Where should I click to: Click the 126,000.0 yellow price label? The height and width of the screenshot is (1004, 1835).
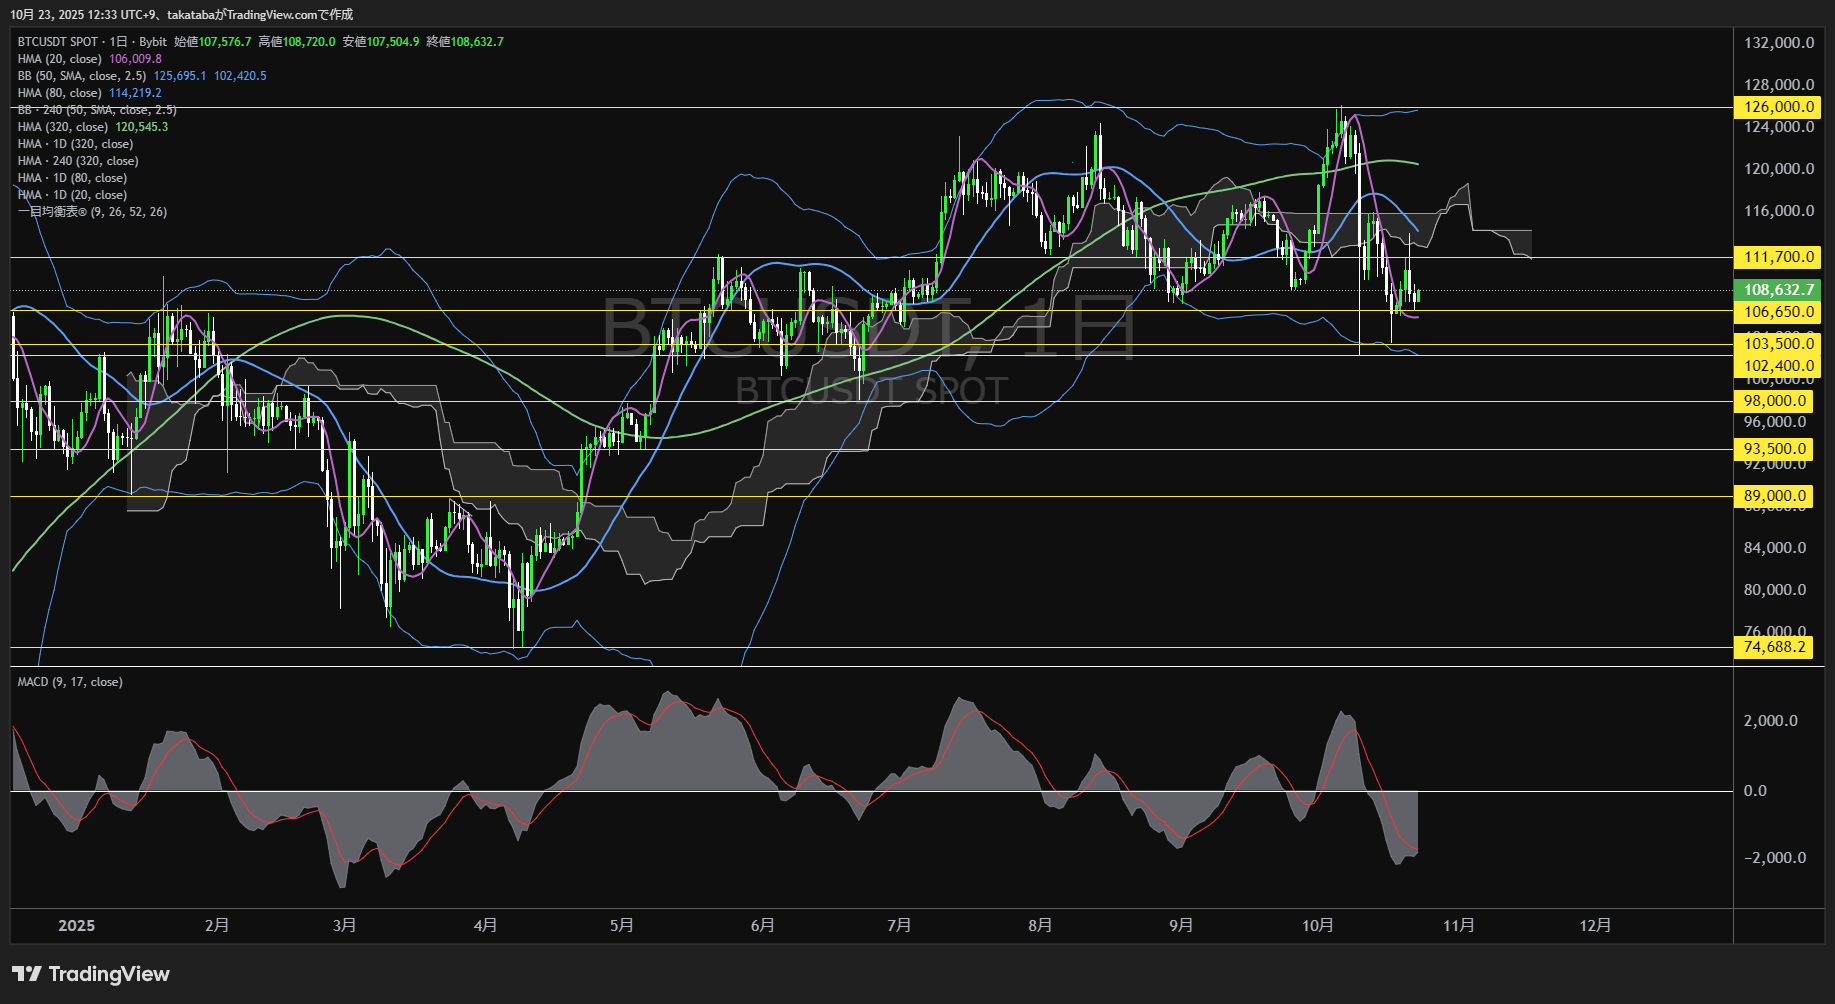1778,107
